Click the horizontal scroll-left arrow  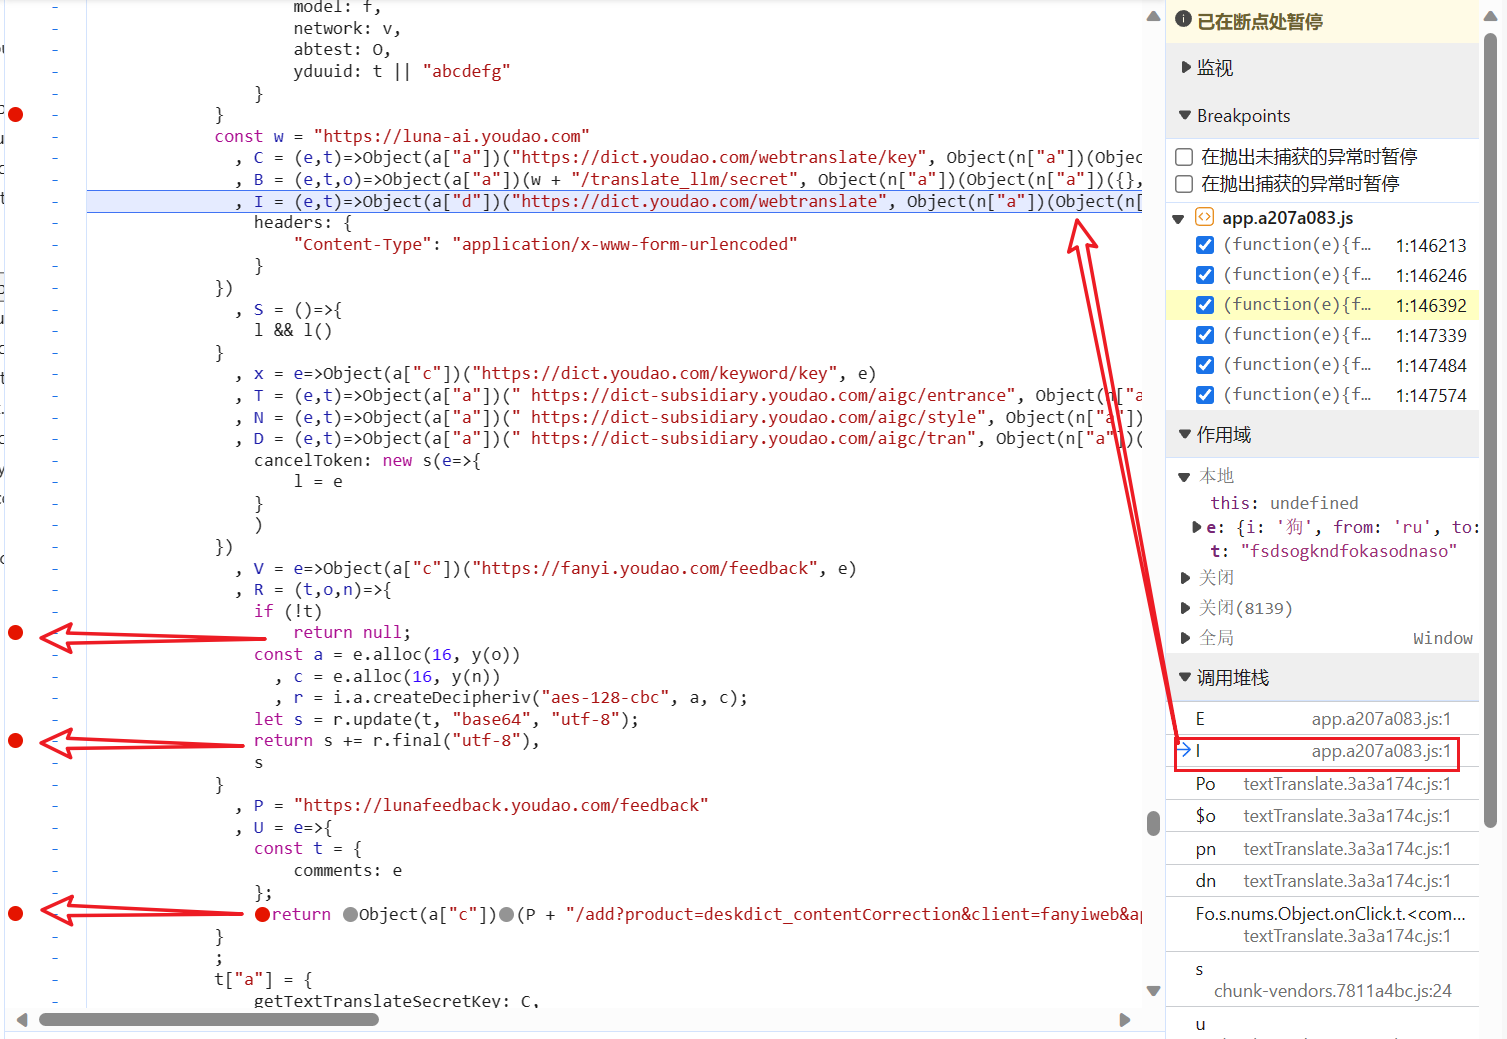23,1020
